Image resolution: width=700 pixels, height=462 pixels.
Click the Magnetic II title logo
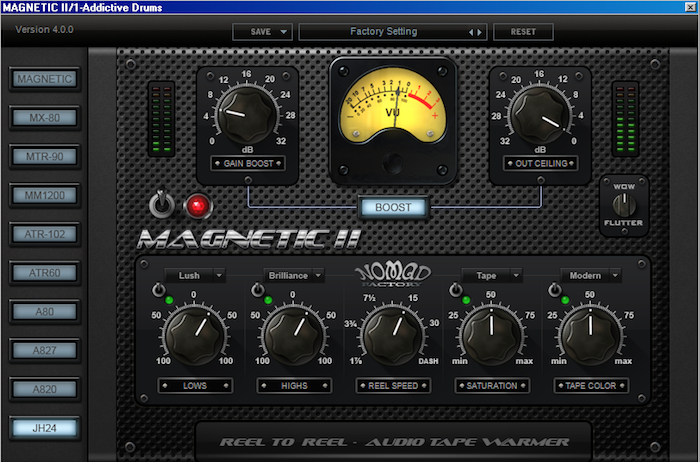pyautogui.click(x=249, y=240)
